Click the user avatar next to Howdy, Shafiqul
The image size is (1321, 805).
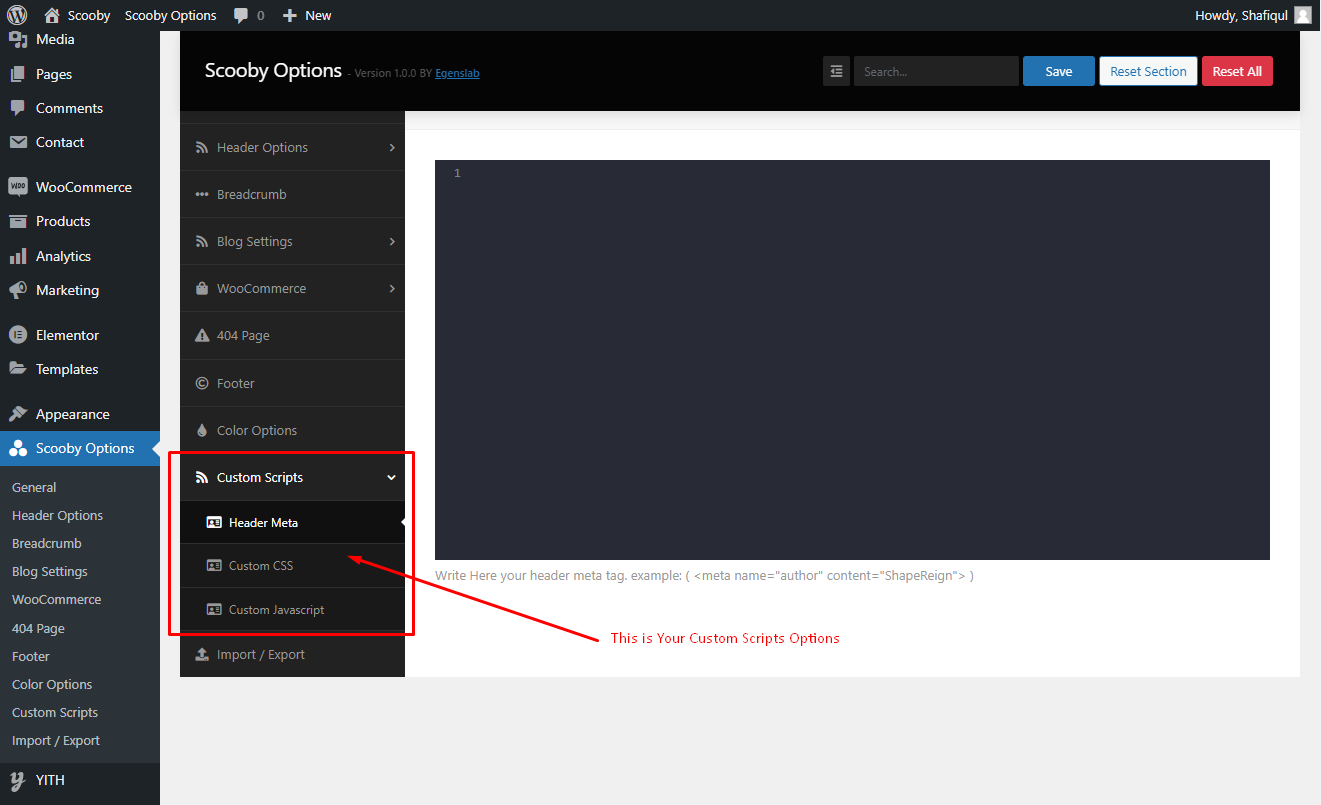coord(1302,15)
